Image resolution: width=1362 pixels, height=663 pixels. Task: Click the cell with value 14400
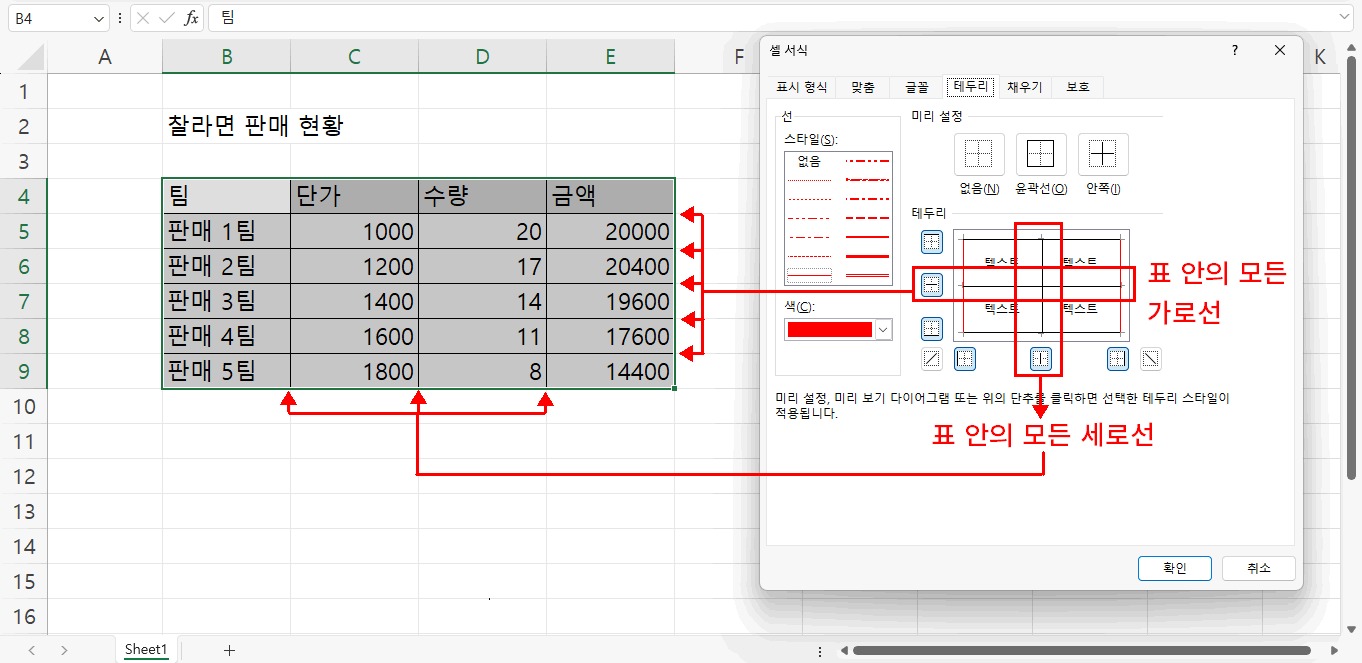[611, 371]
